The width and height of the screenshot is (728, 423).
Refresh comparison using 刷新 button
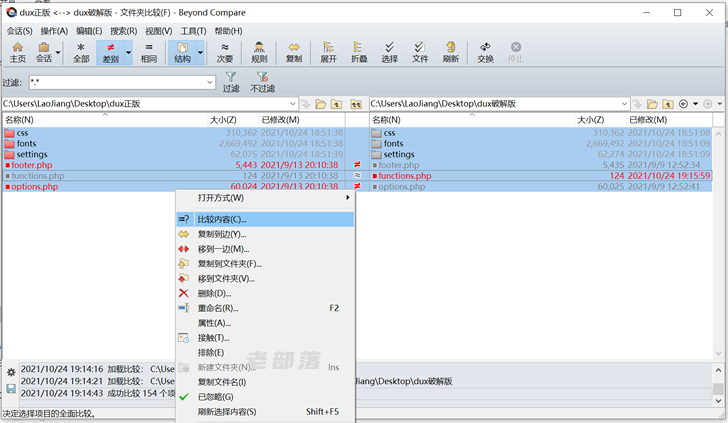[450, 52]
